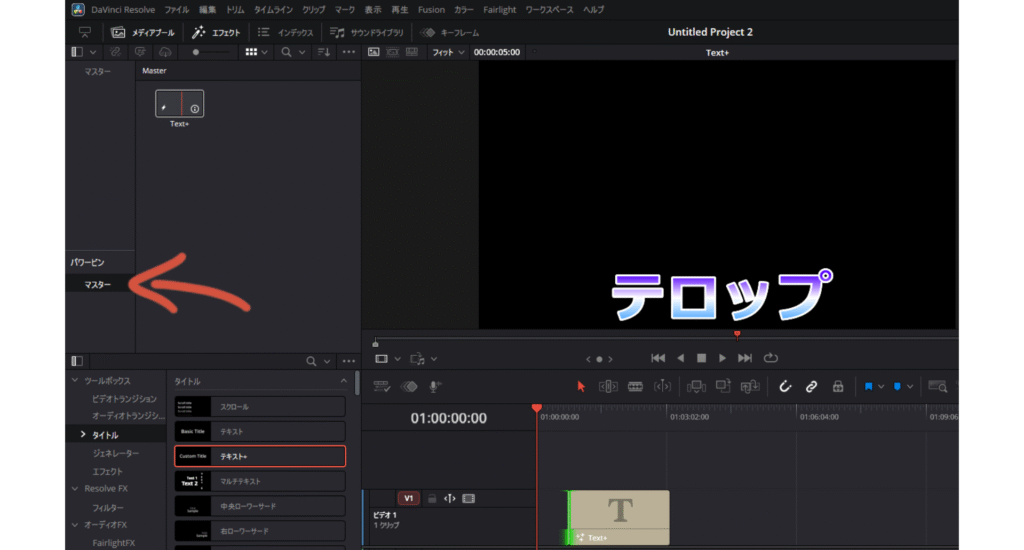Image resolution: width=1024 pixels, height=550 pixels.
Task: Jump to the first frame with skip-back button
Action: click(657, 358)
